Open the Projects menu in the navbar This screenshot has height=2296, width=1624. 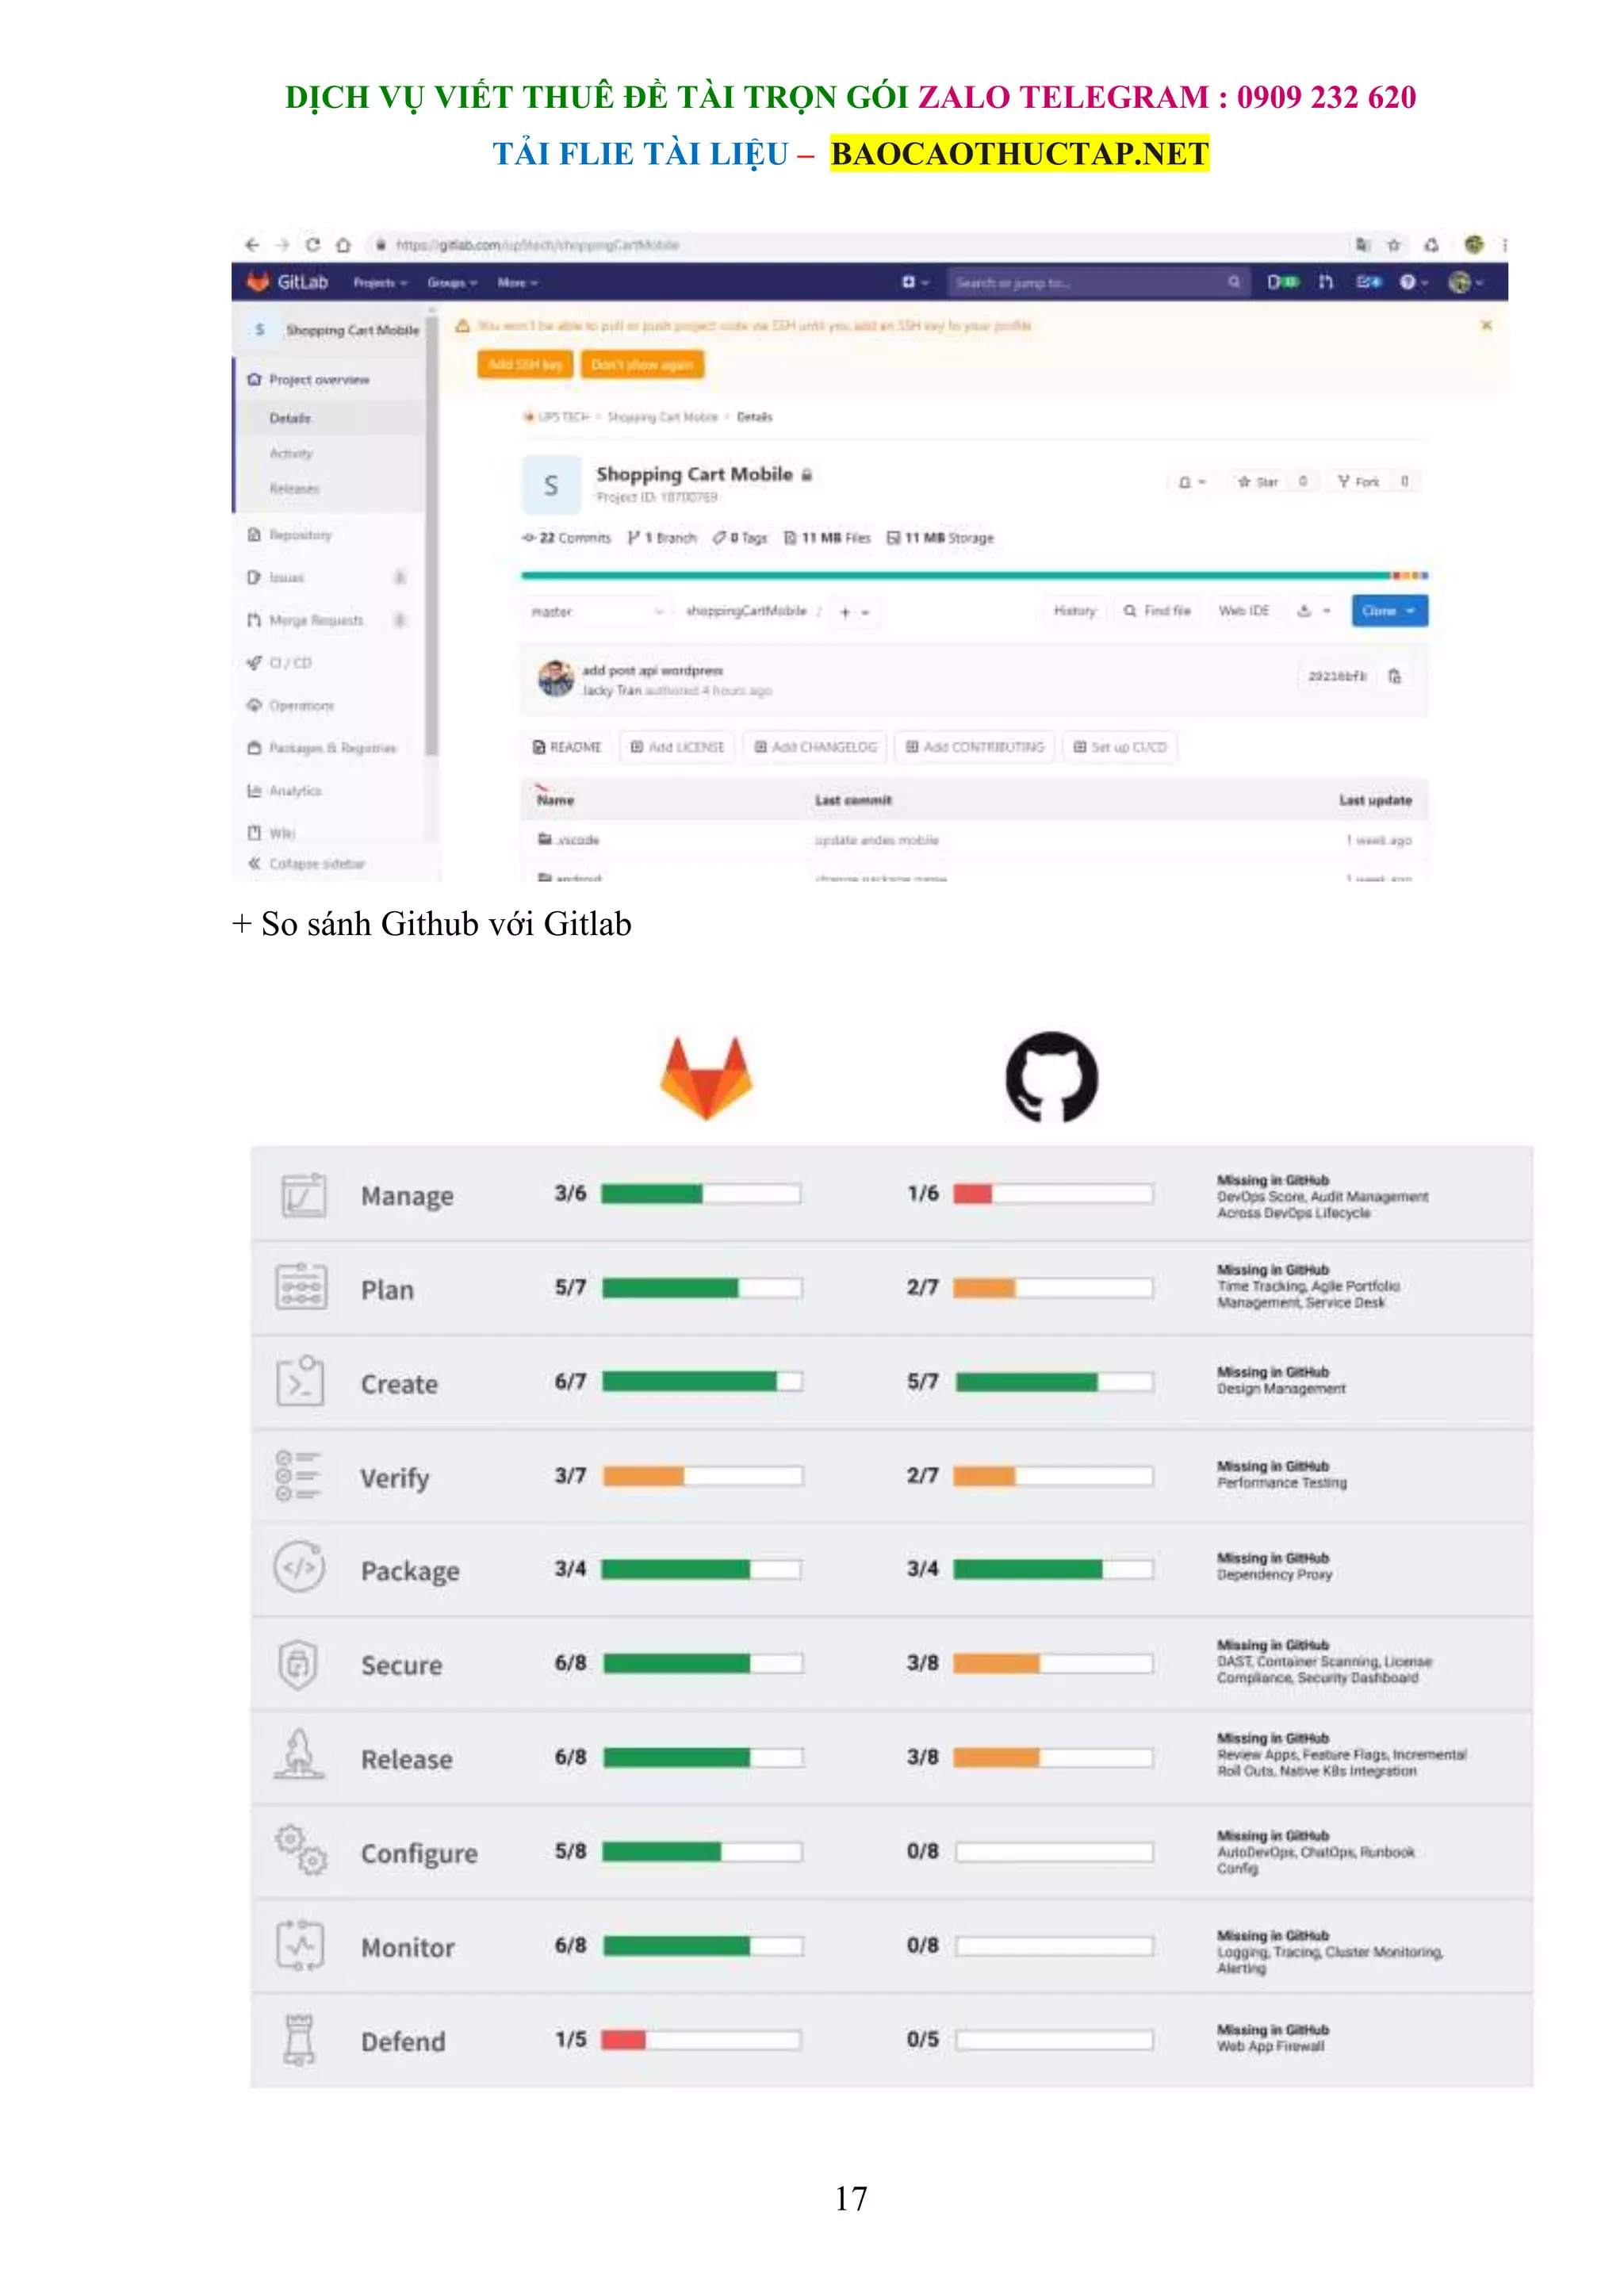point(380,283)
